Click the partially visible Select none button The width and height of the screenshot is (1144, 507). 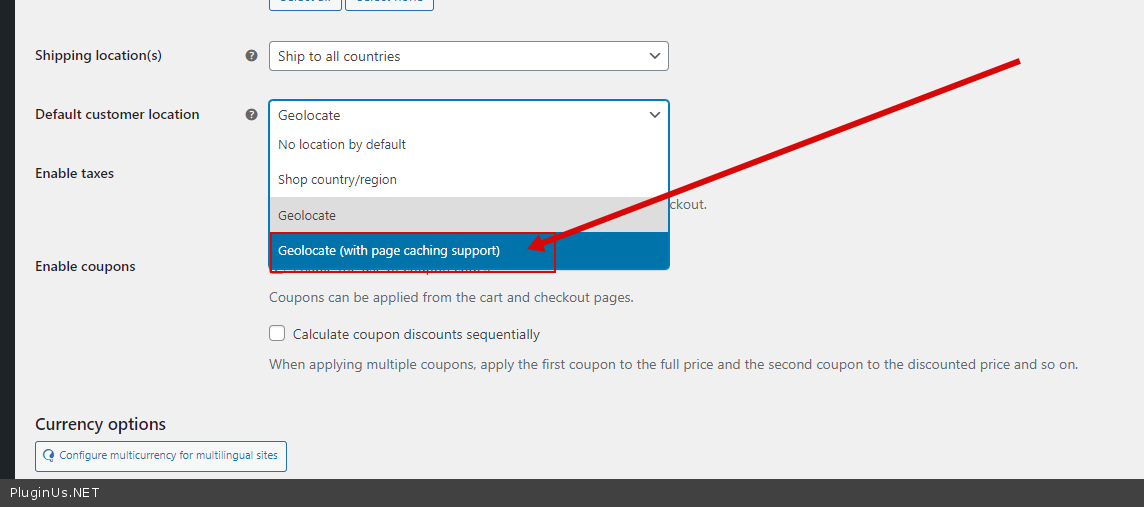389,4
